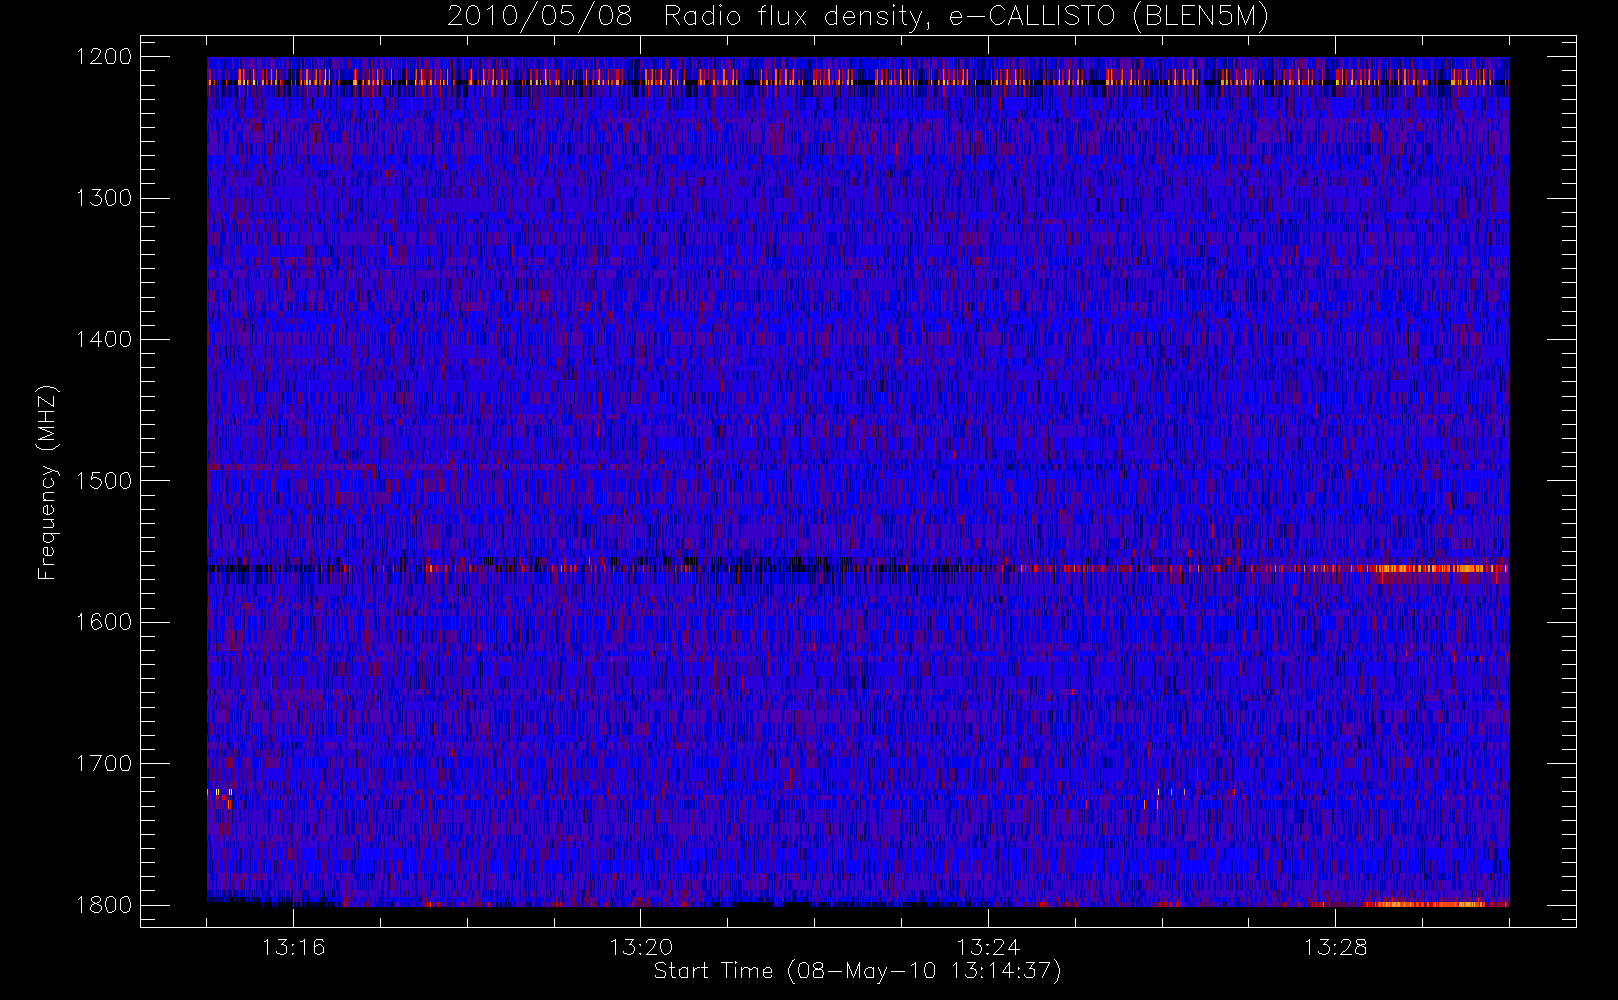The image size is (1618, 1000).
Task: Click the 13:16 time tick label
Action: coord(293,947)
